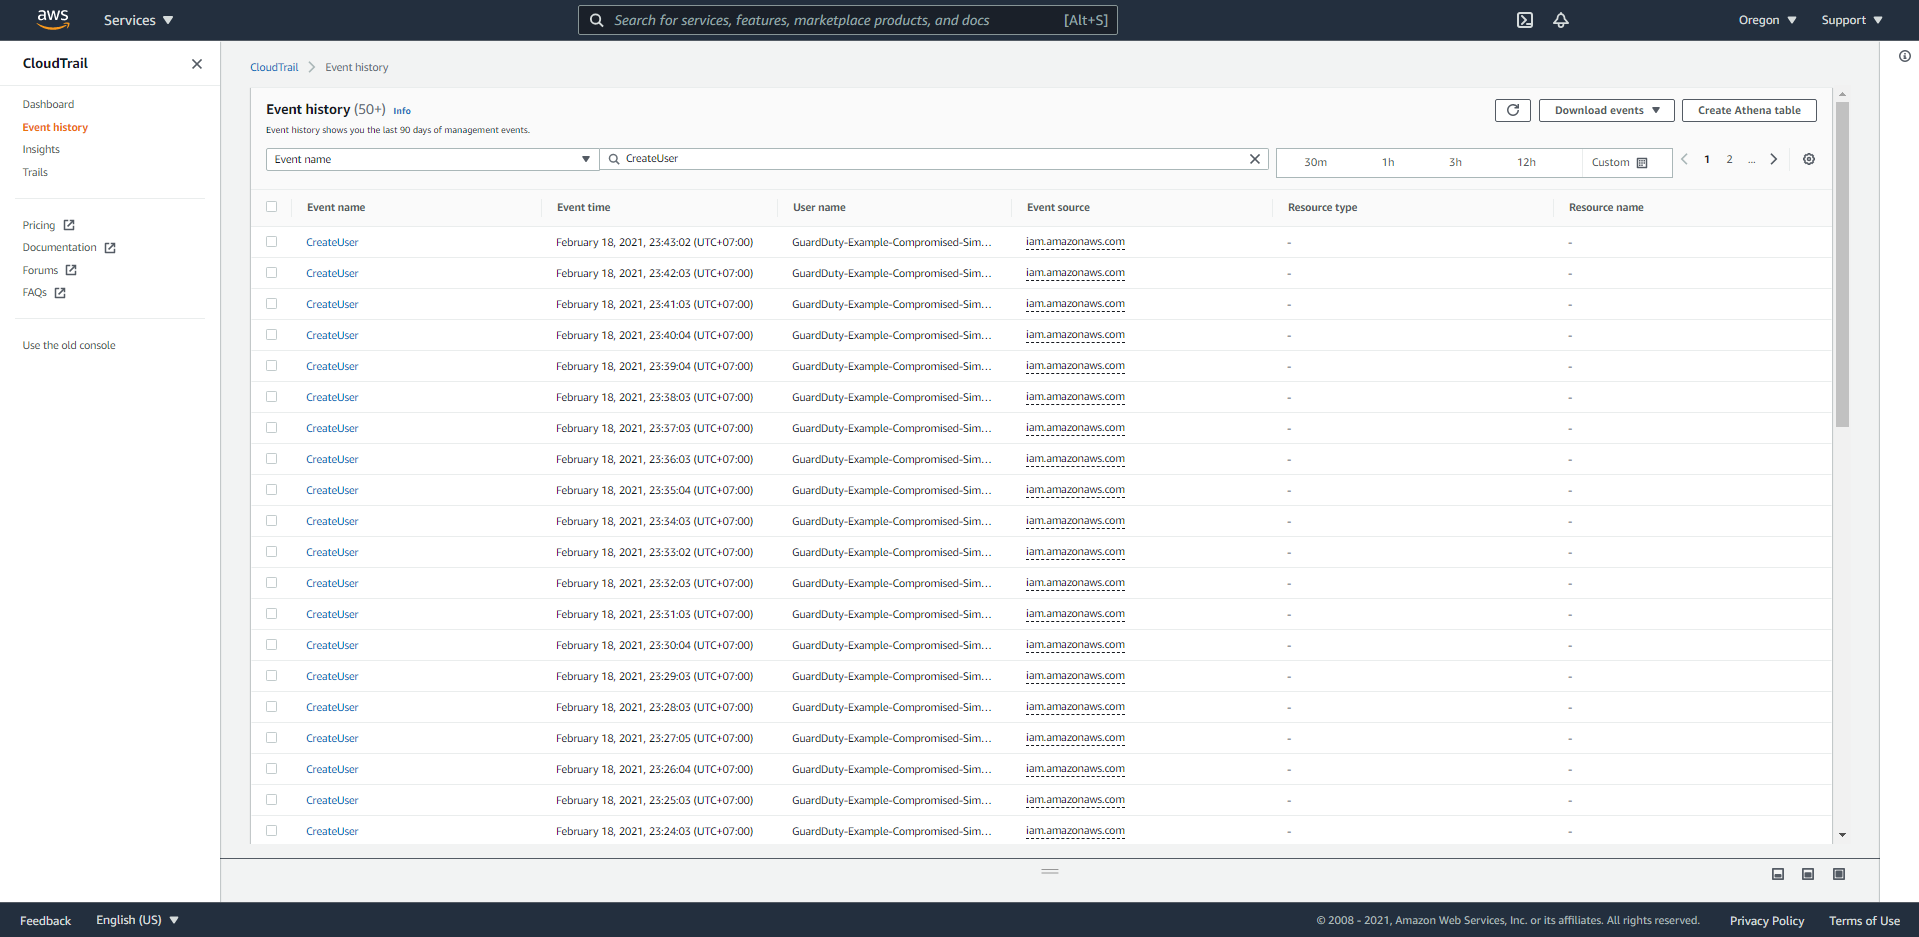Open Privacy Policy link

pos(1767,920)
